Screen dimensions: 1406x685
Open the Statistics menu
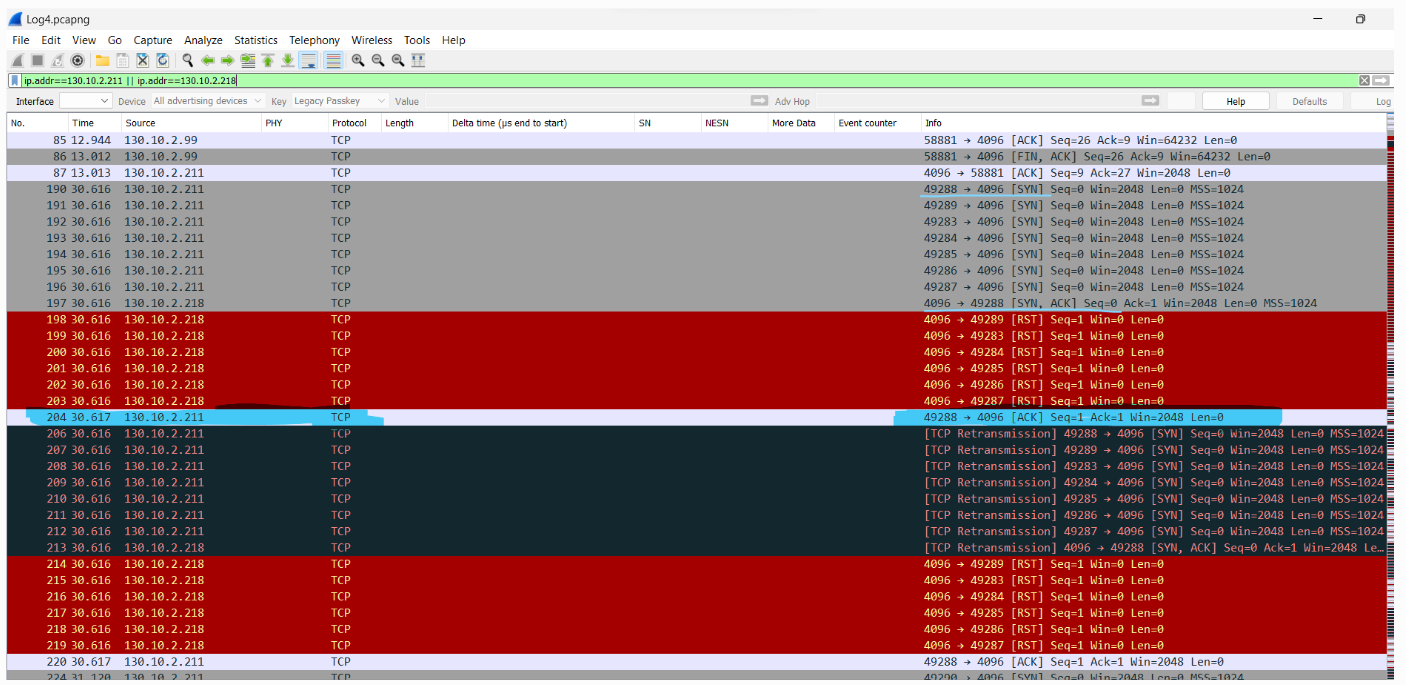click(x=256, y=40)
